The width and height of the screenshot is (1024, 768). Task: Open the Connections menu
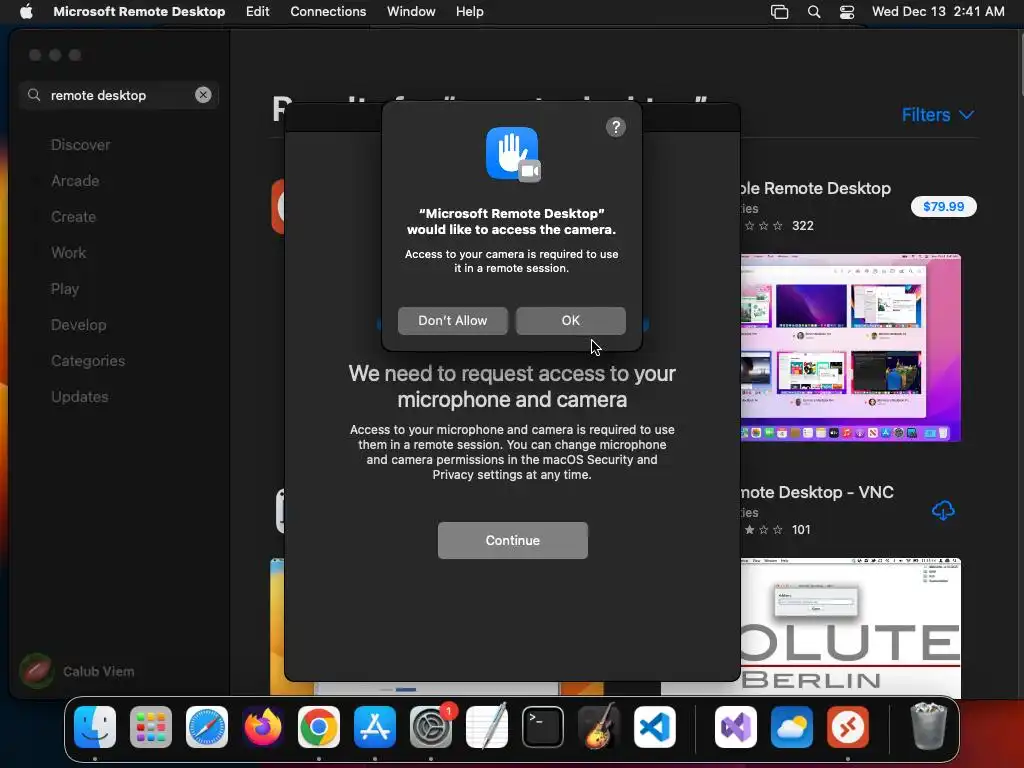tap(328, 12)
